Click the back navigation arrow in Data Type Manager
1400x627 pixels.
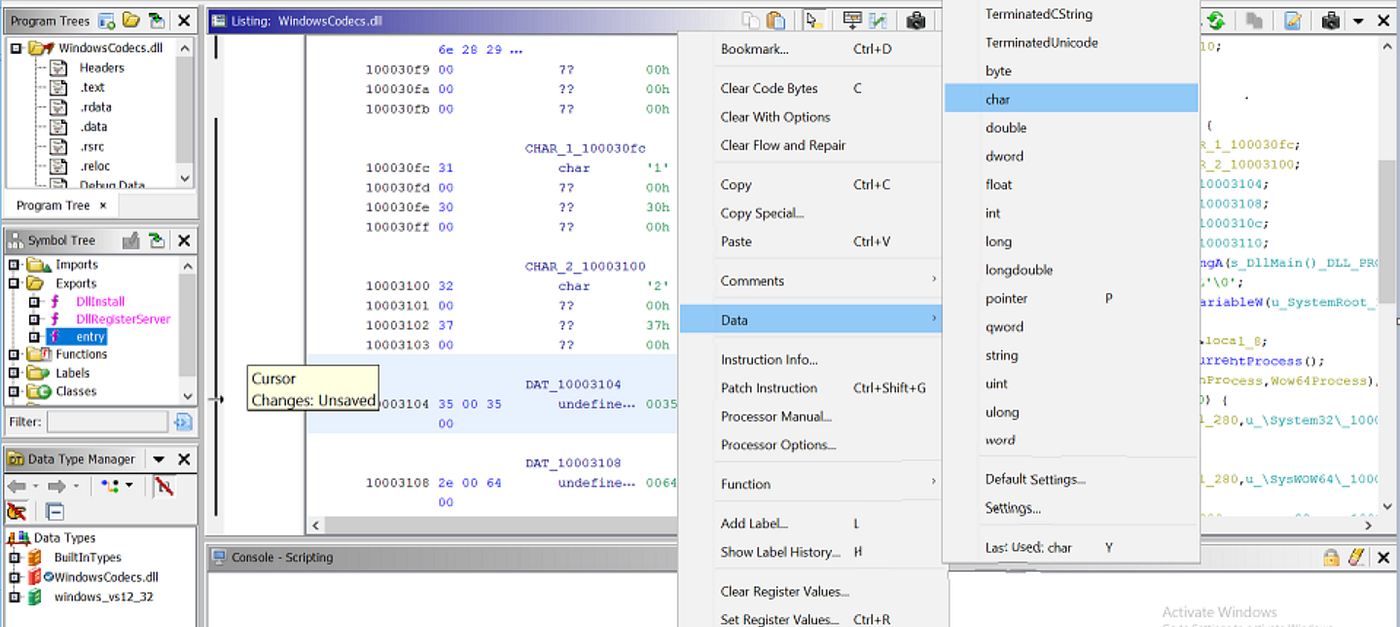tap(16, 486)
